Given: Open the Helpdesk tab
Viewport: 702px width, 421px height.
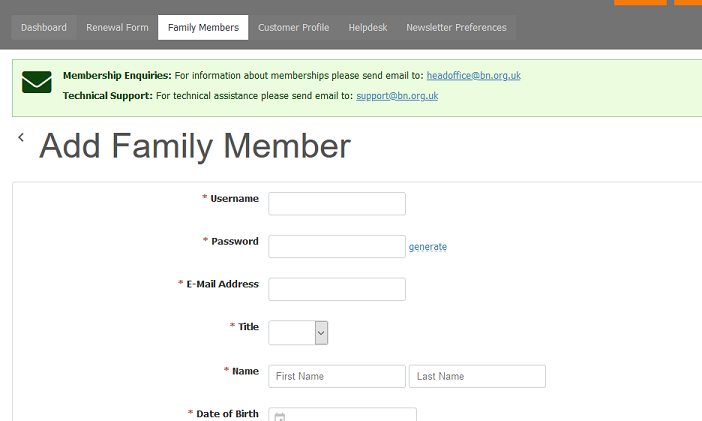Looking at the screenshot, I should (x=368, y=28).
